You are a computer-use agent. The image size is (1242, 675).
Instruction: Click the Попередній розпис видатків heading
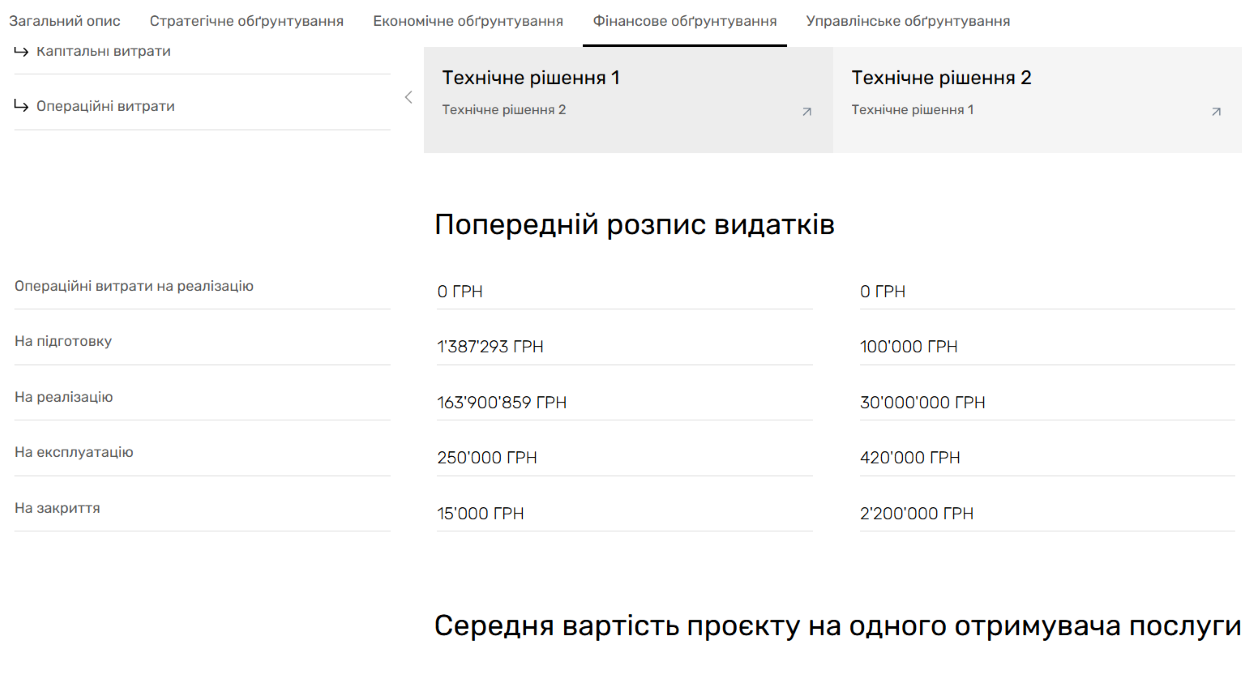pyautogui.click(x=634, y=225)
